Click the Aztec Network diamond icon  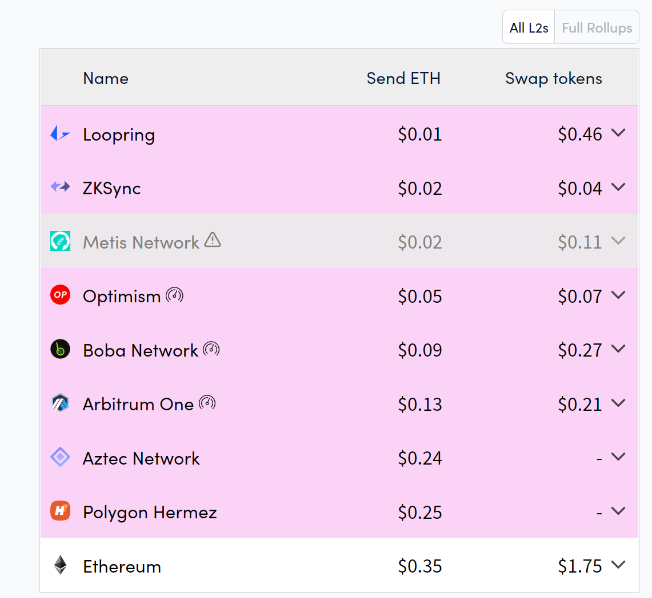tap(60, 458)
